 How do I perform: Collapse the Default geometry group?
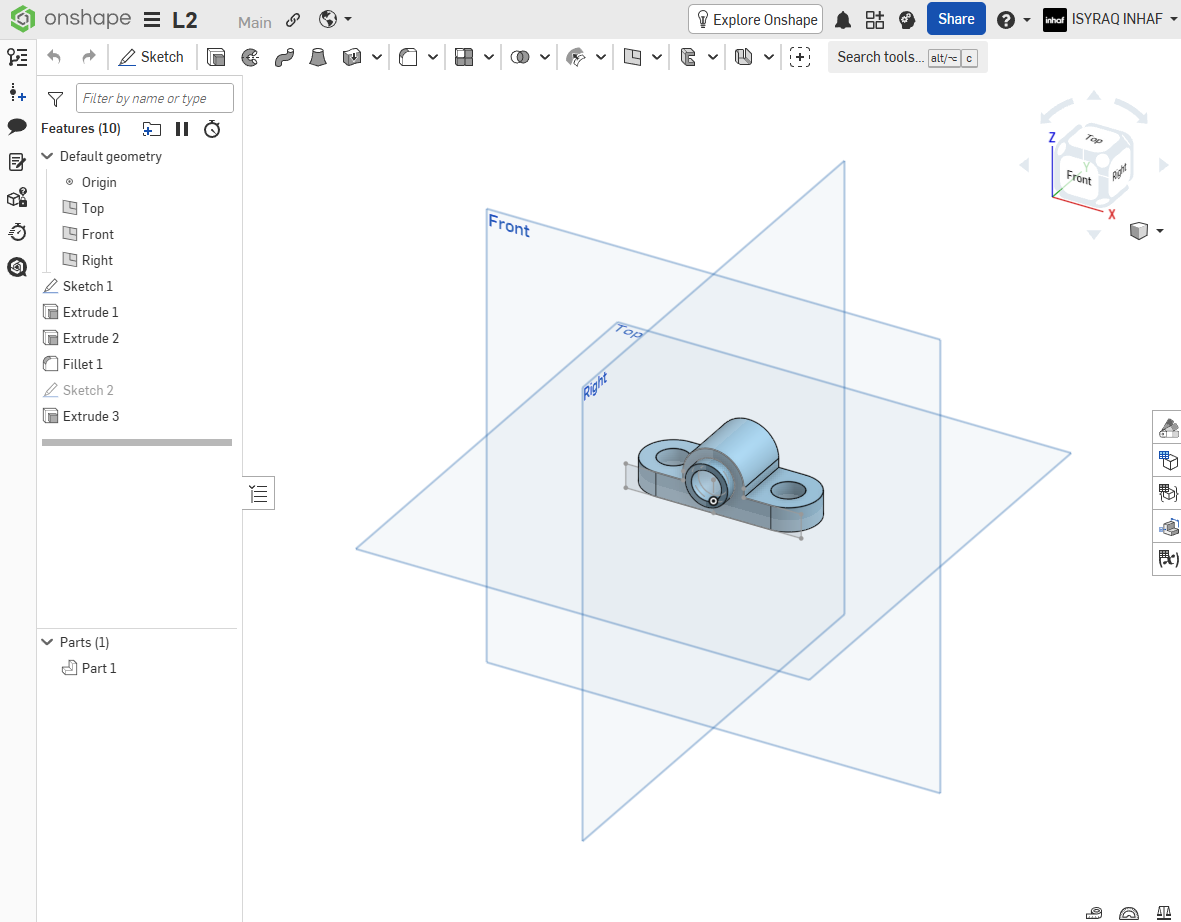(x=47, y=156)
